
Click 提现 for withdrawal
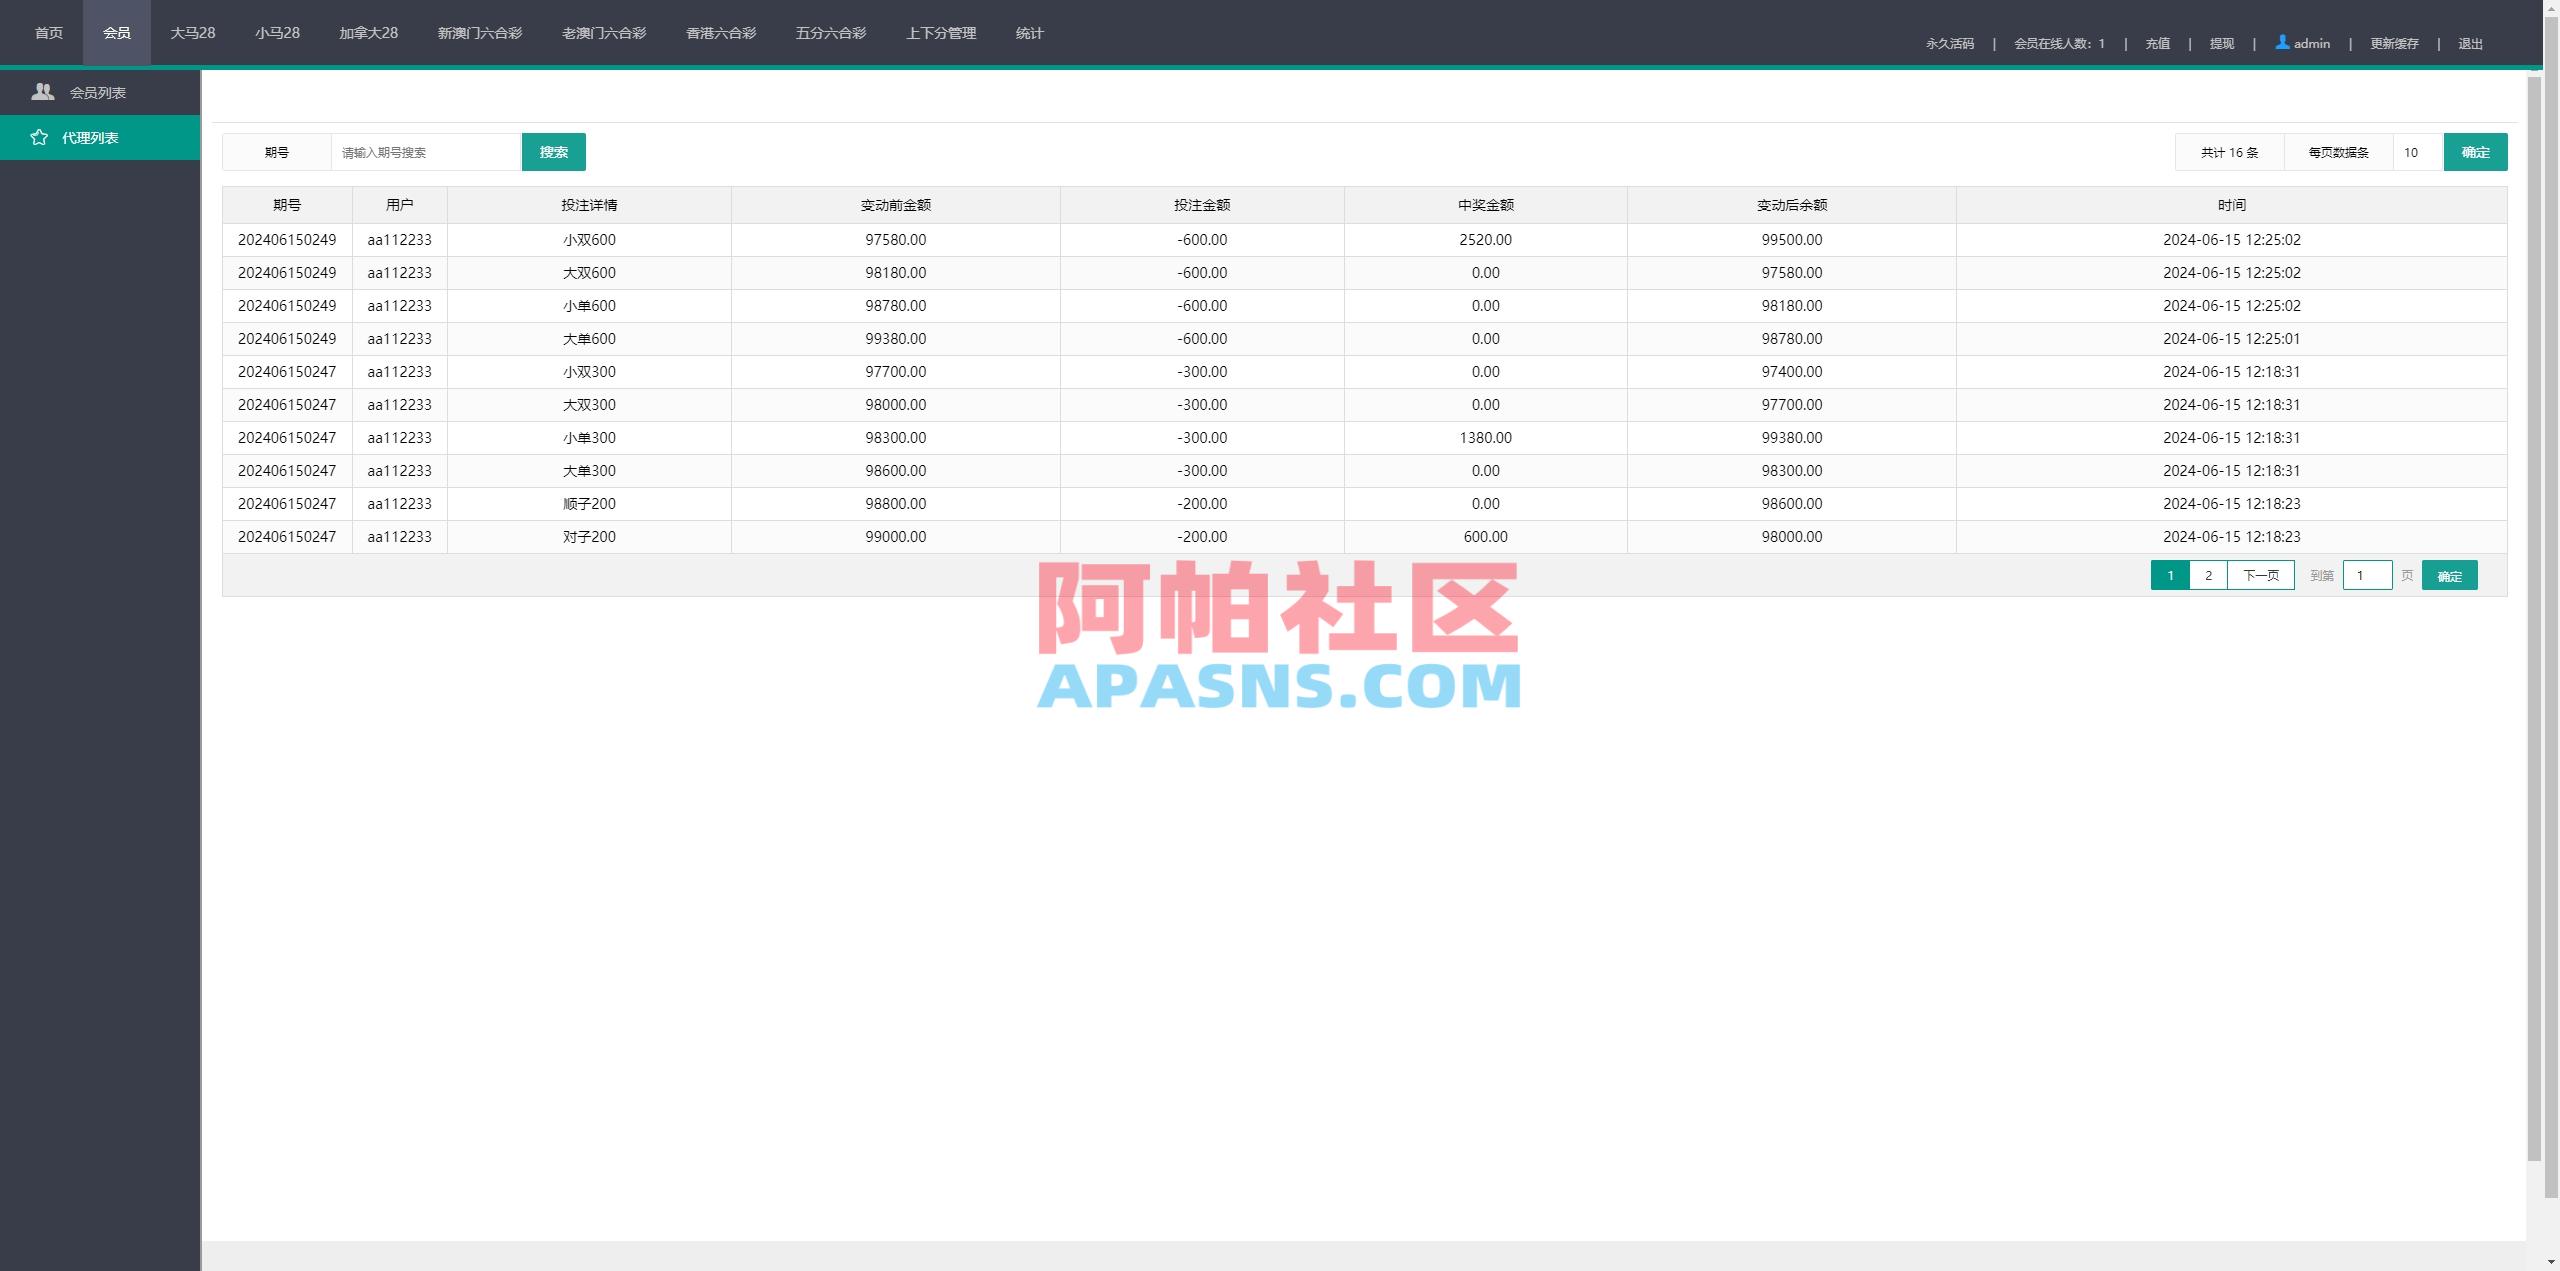click(x=2222, y=43)
